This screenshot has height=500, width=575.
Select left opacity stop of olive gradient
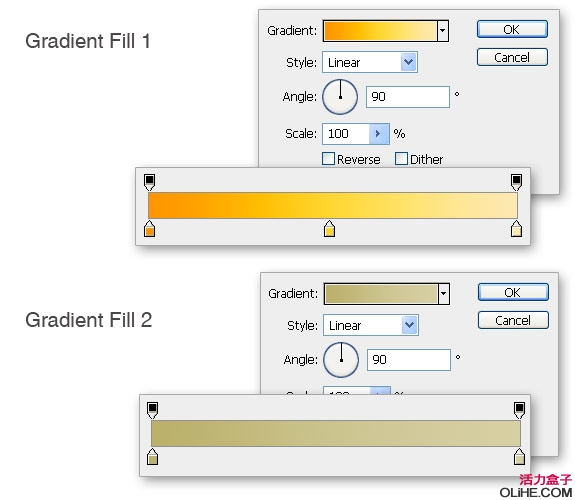[x=153, y=410]
